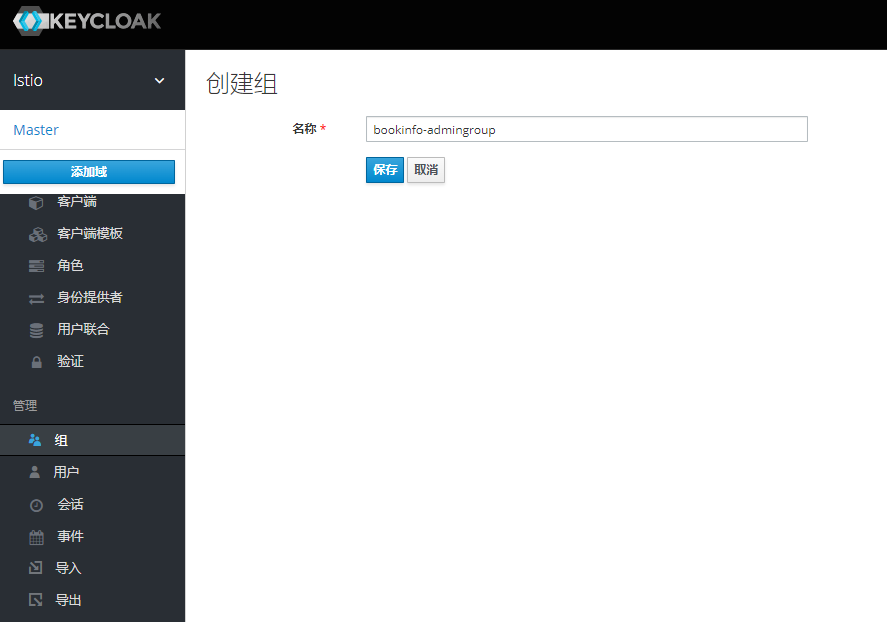
Task: Click the 客户端模板 cubes icon
Action: click(x=37, y=234)
